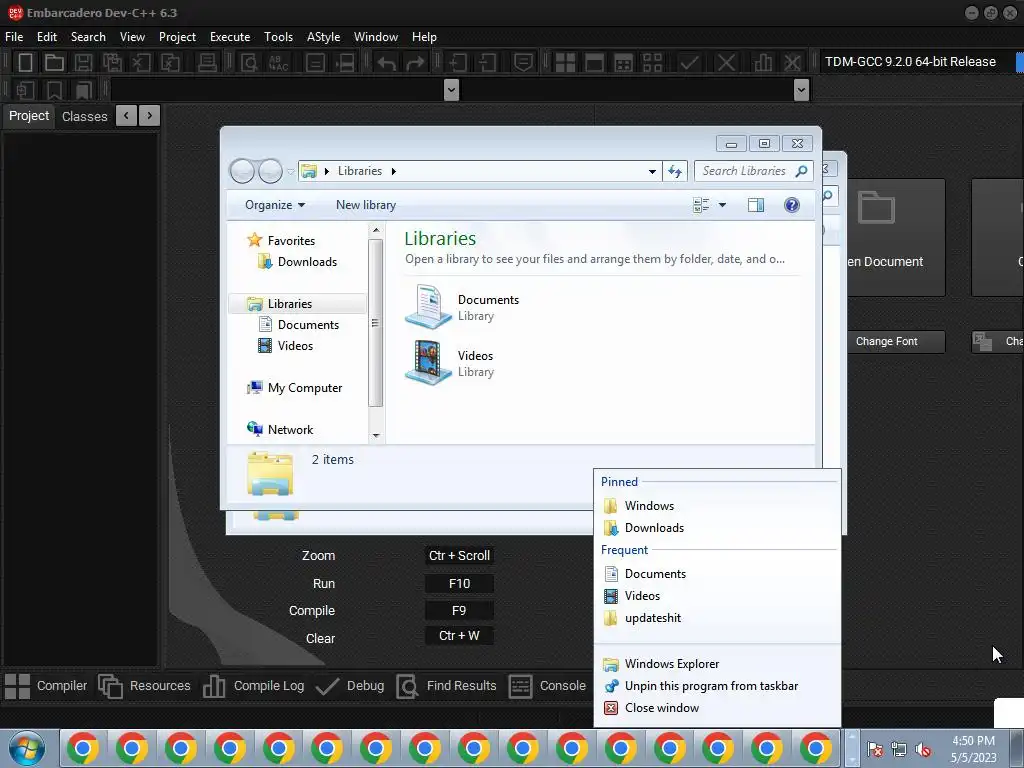Click the first Chrome icon on taskbar
The image size is (1024, 768).
[83, 748]
